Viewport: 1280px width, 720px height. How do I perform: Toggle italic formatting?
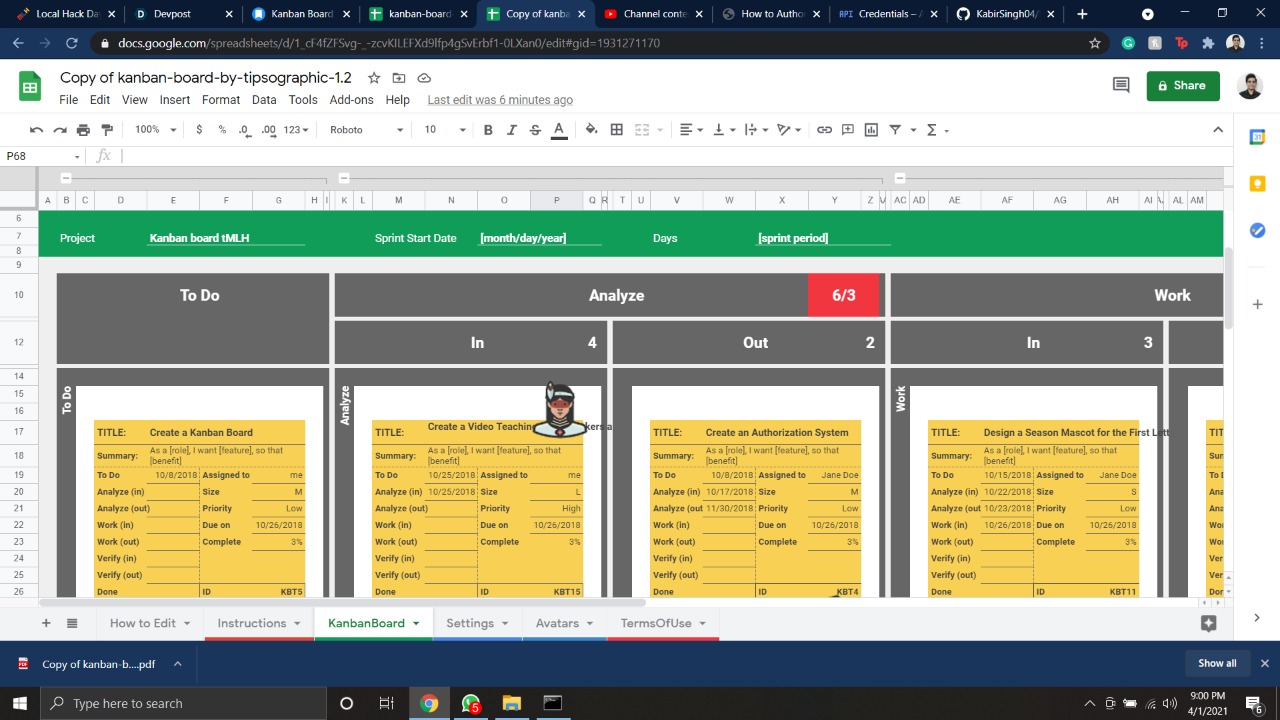coord(511,129)
